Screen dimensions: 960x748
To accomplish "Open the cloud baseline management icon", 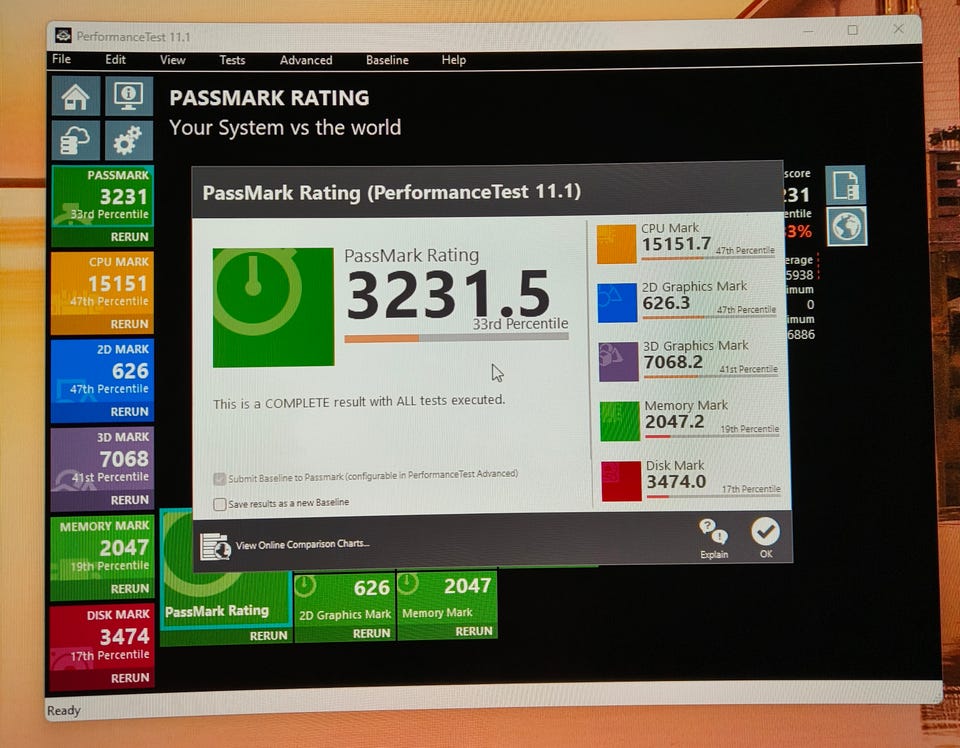I will pos(76,140).
